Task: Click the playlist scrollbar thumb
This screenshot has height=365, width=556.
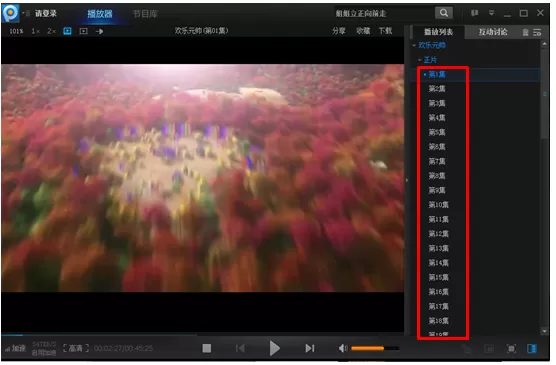Action: (x=545, y=94)
